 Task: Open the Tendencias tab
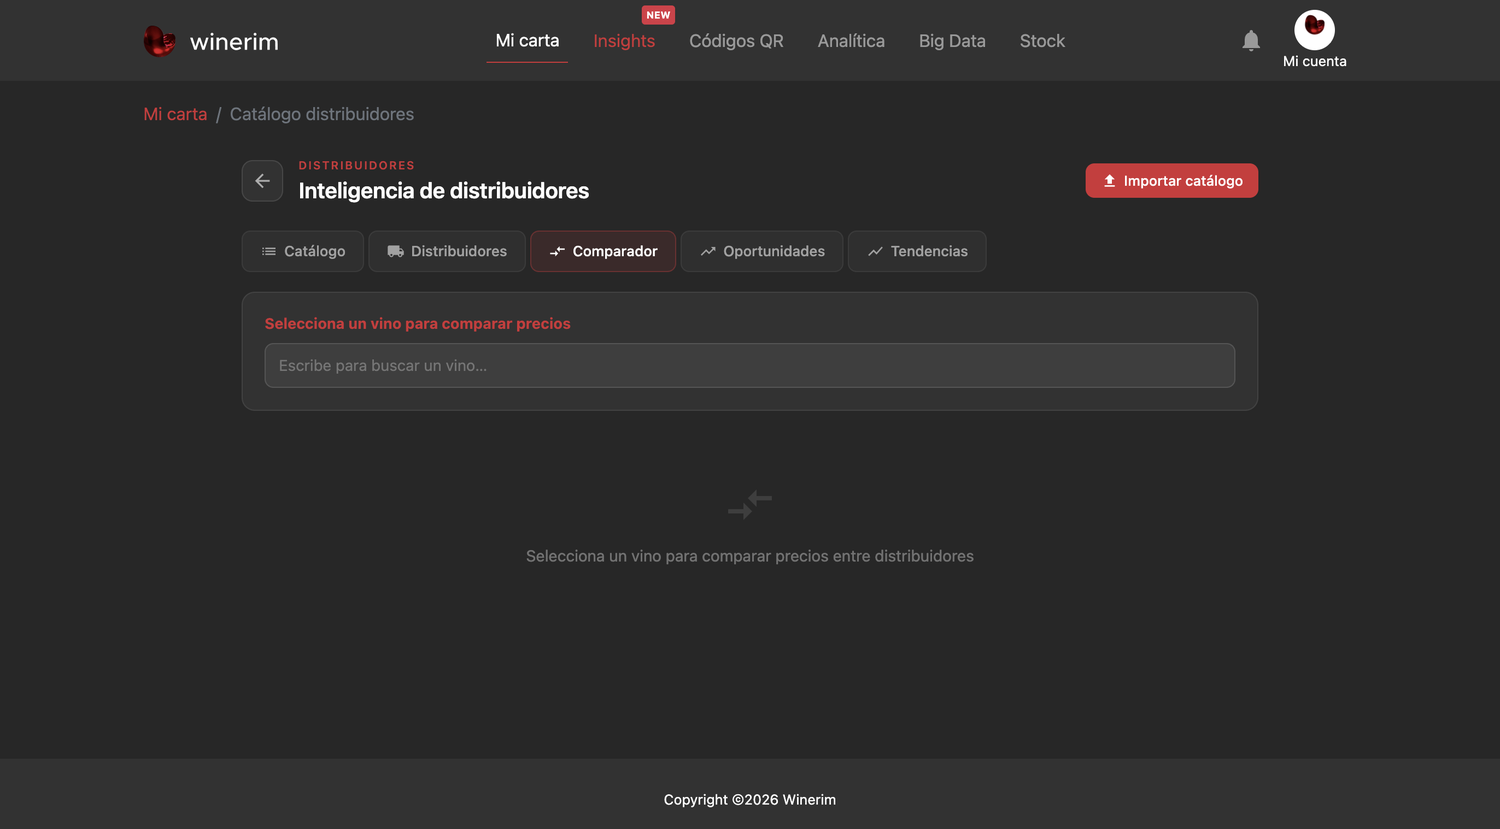pyautogui.click(x=917, y=251)
